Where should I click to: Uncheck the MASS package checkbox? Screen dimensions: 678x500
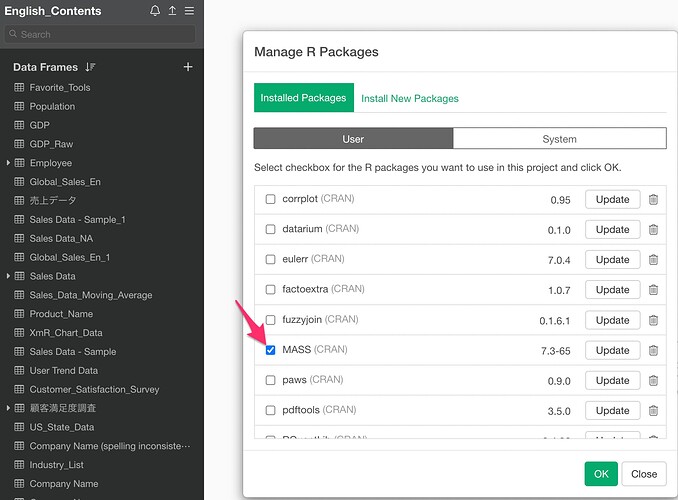270,350
